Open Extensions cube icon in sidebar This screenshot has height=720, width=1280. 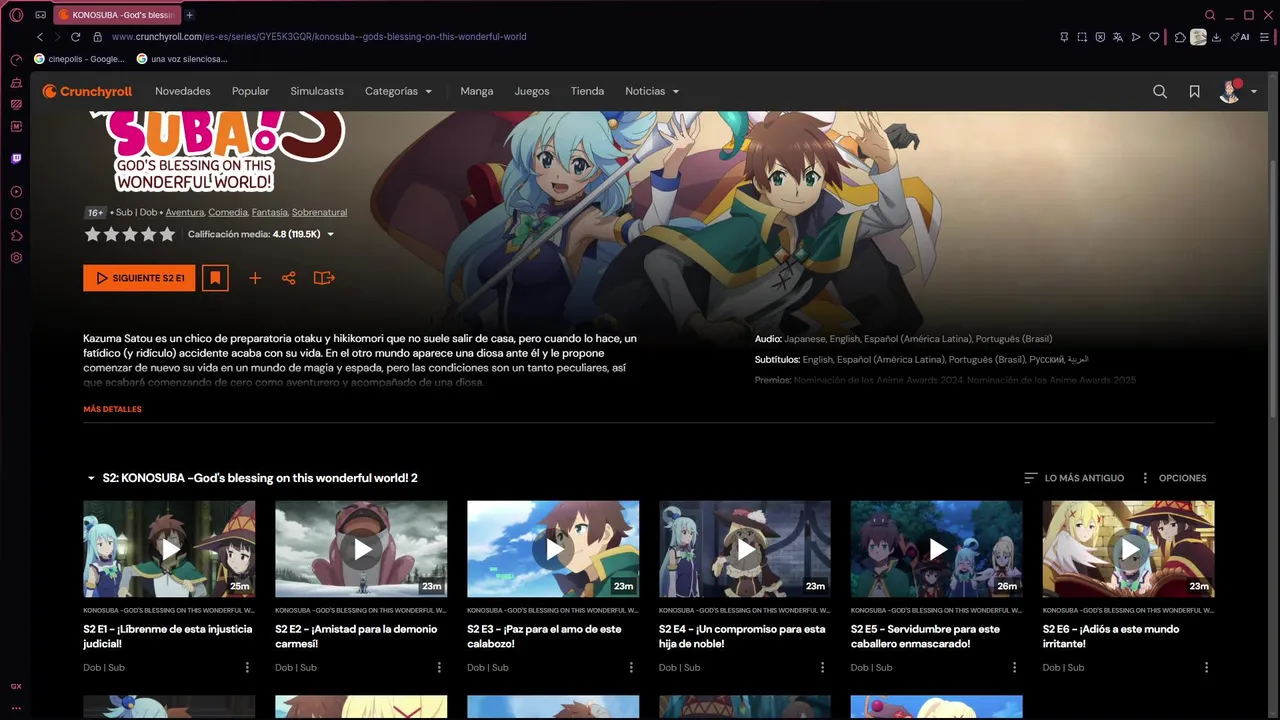pyautogui.click(x=16, y=236)
